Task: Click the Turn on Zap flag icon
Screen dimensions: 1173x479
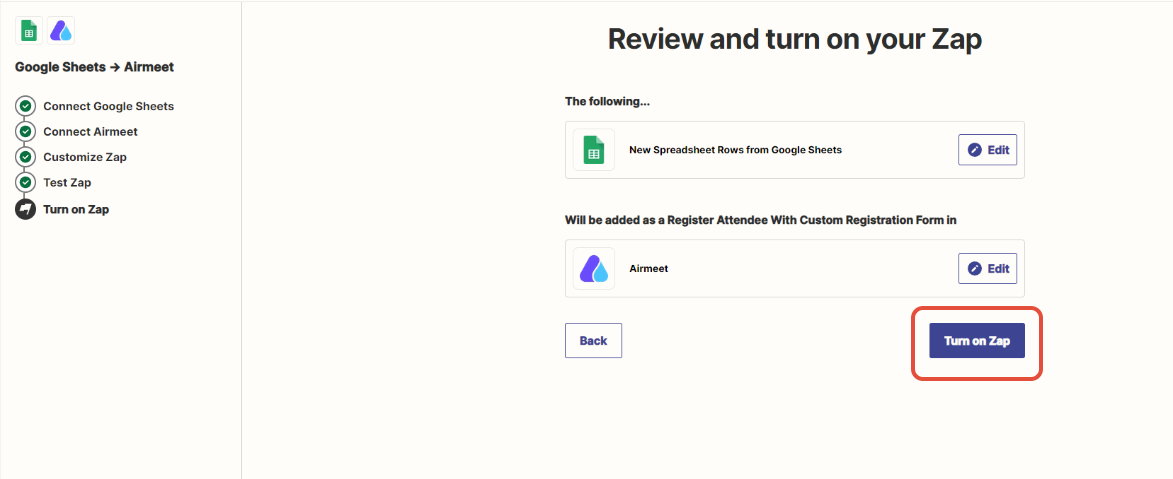Action: pos(25,210)
